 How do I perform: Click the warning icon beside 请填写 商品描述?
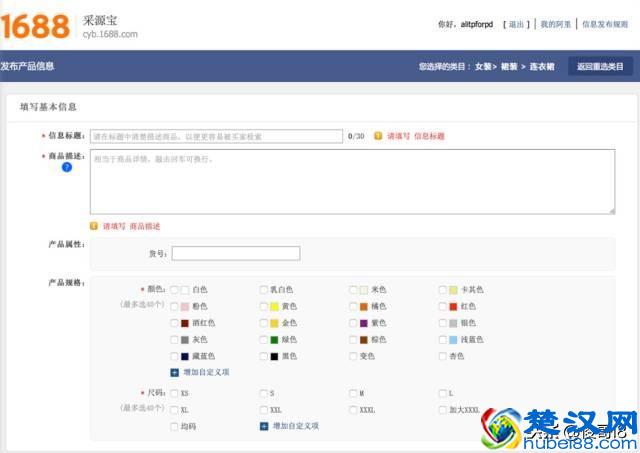click(x=94, y=226)
